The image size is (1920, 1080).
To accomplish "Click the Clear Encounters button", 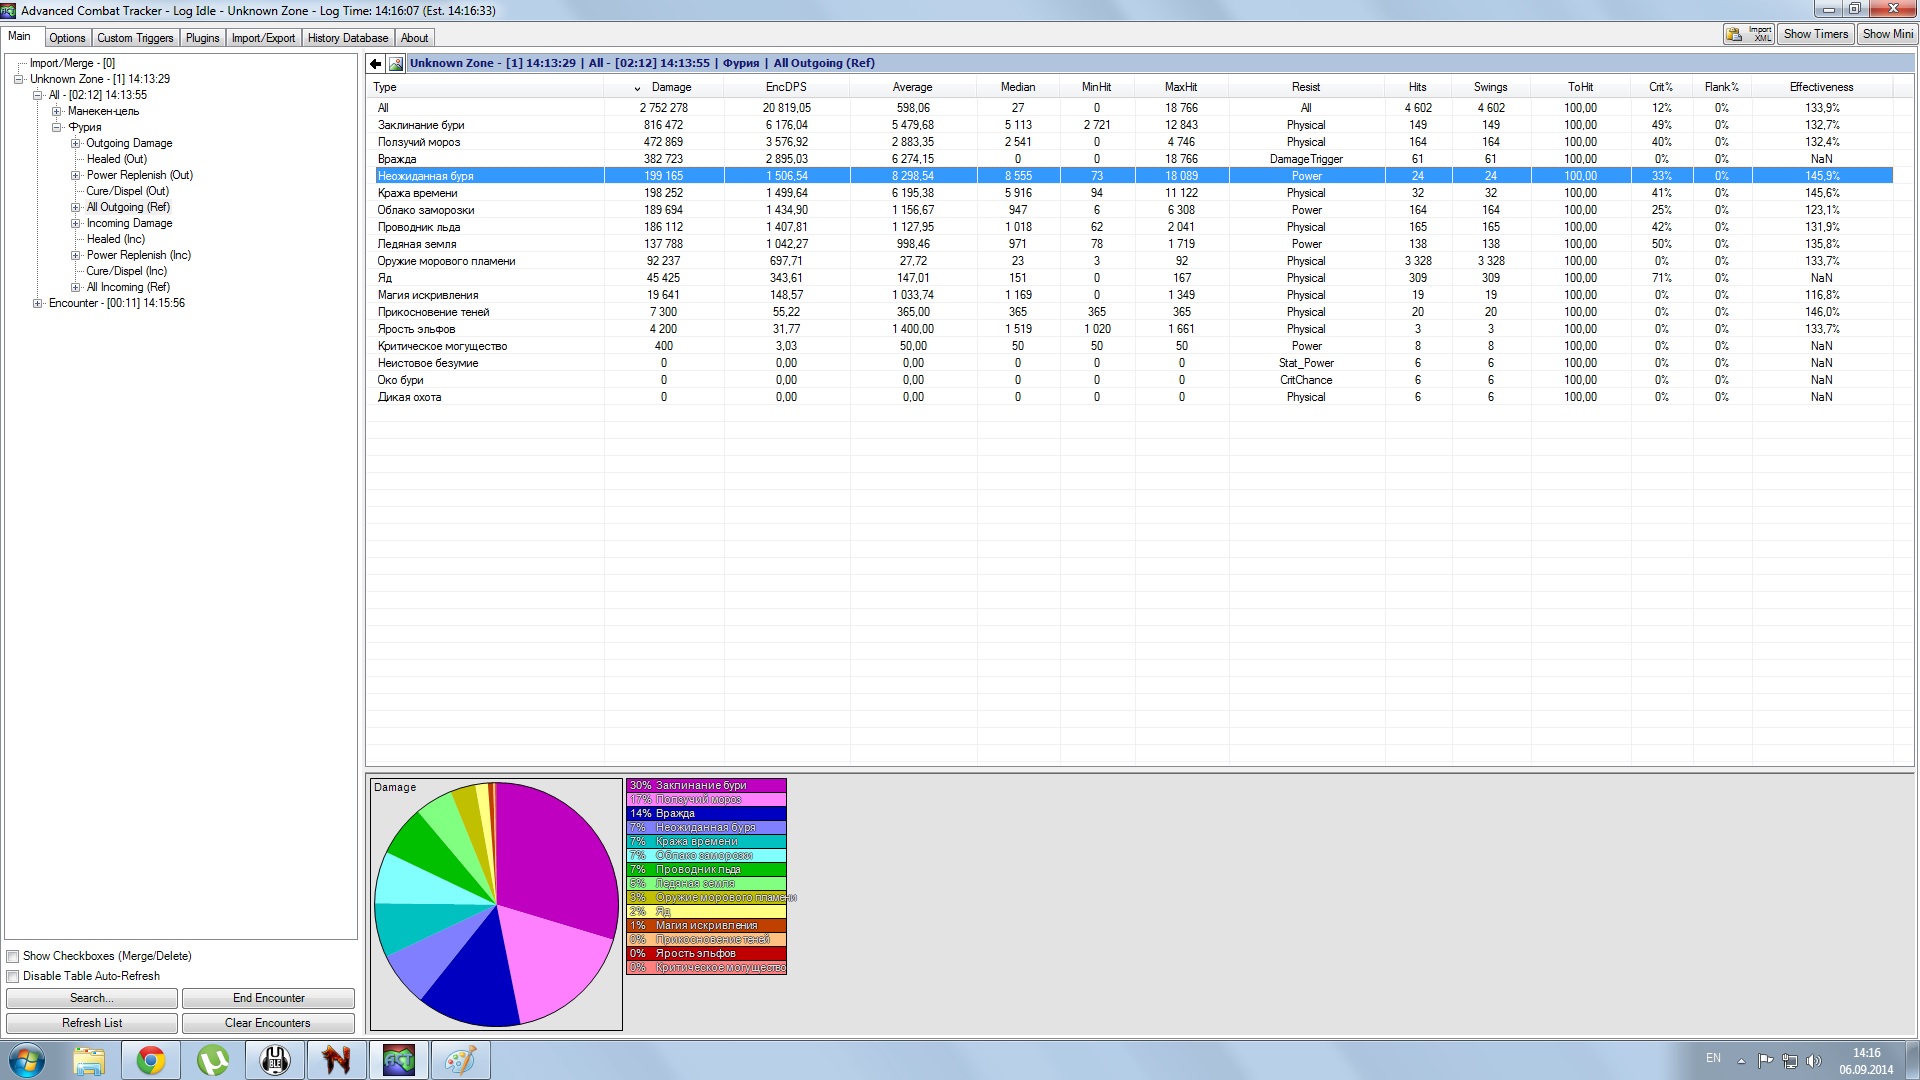I will coord(268,1023).
